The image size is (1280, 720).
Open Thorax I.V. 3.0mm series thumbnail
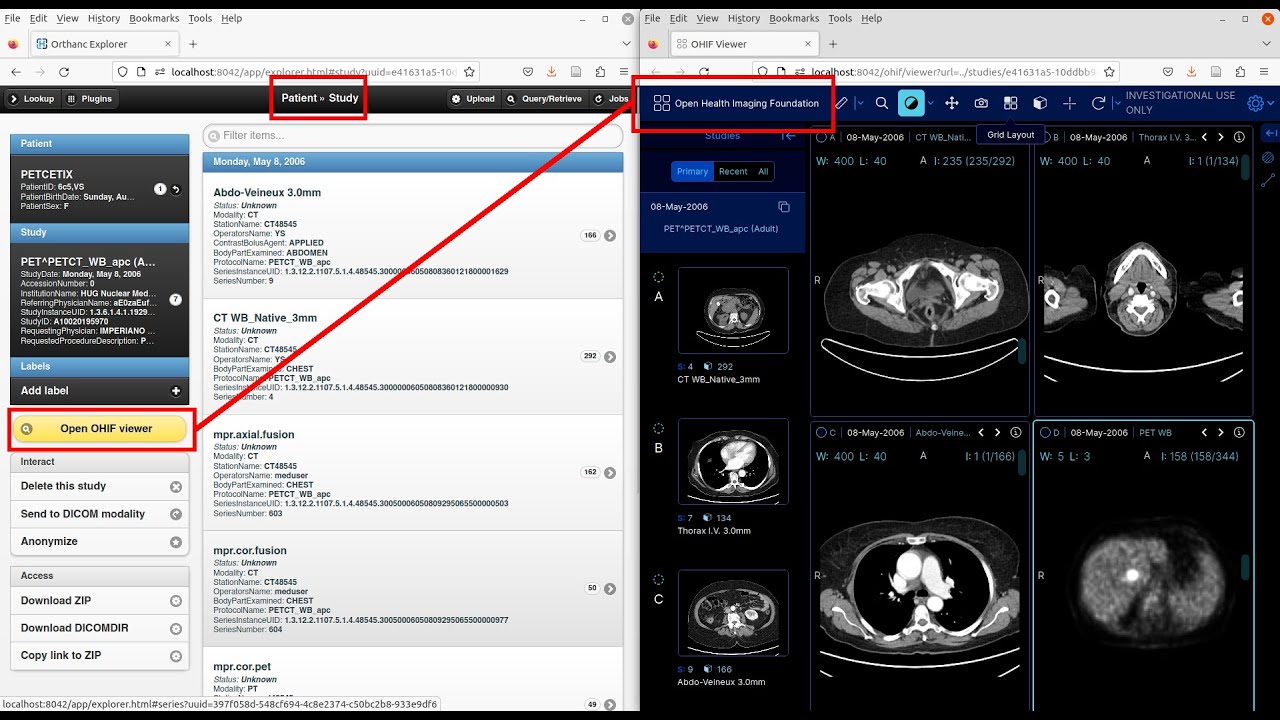[733, 461]
